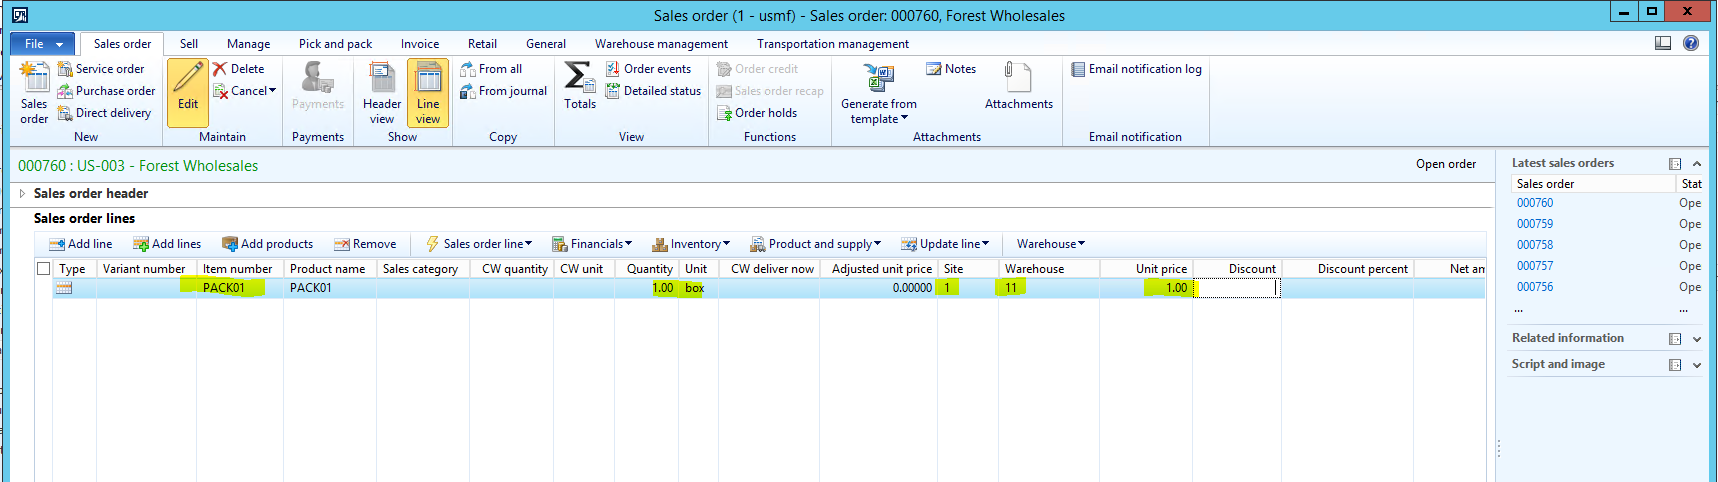The image size is (1718, 482).
Task: Click the Discount input field
Action: click(1237, 288)
